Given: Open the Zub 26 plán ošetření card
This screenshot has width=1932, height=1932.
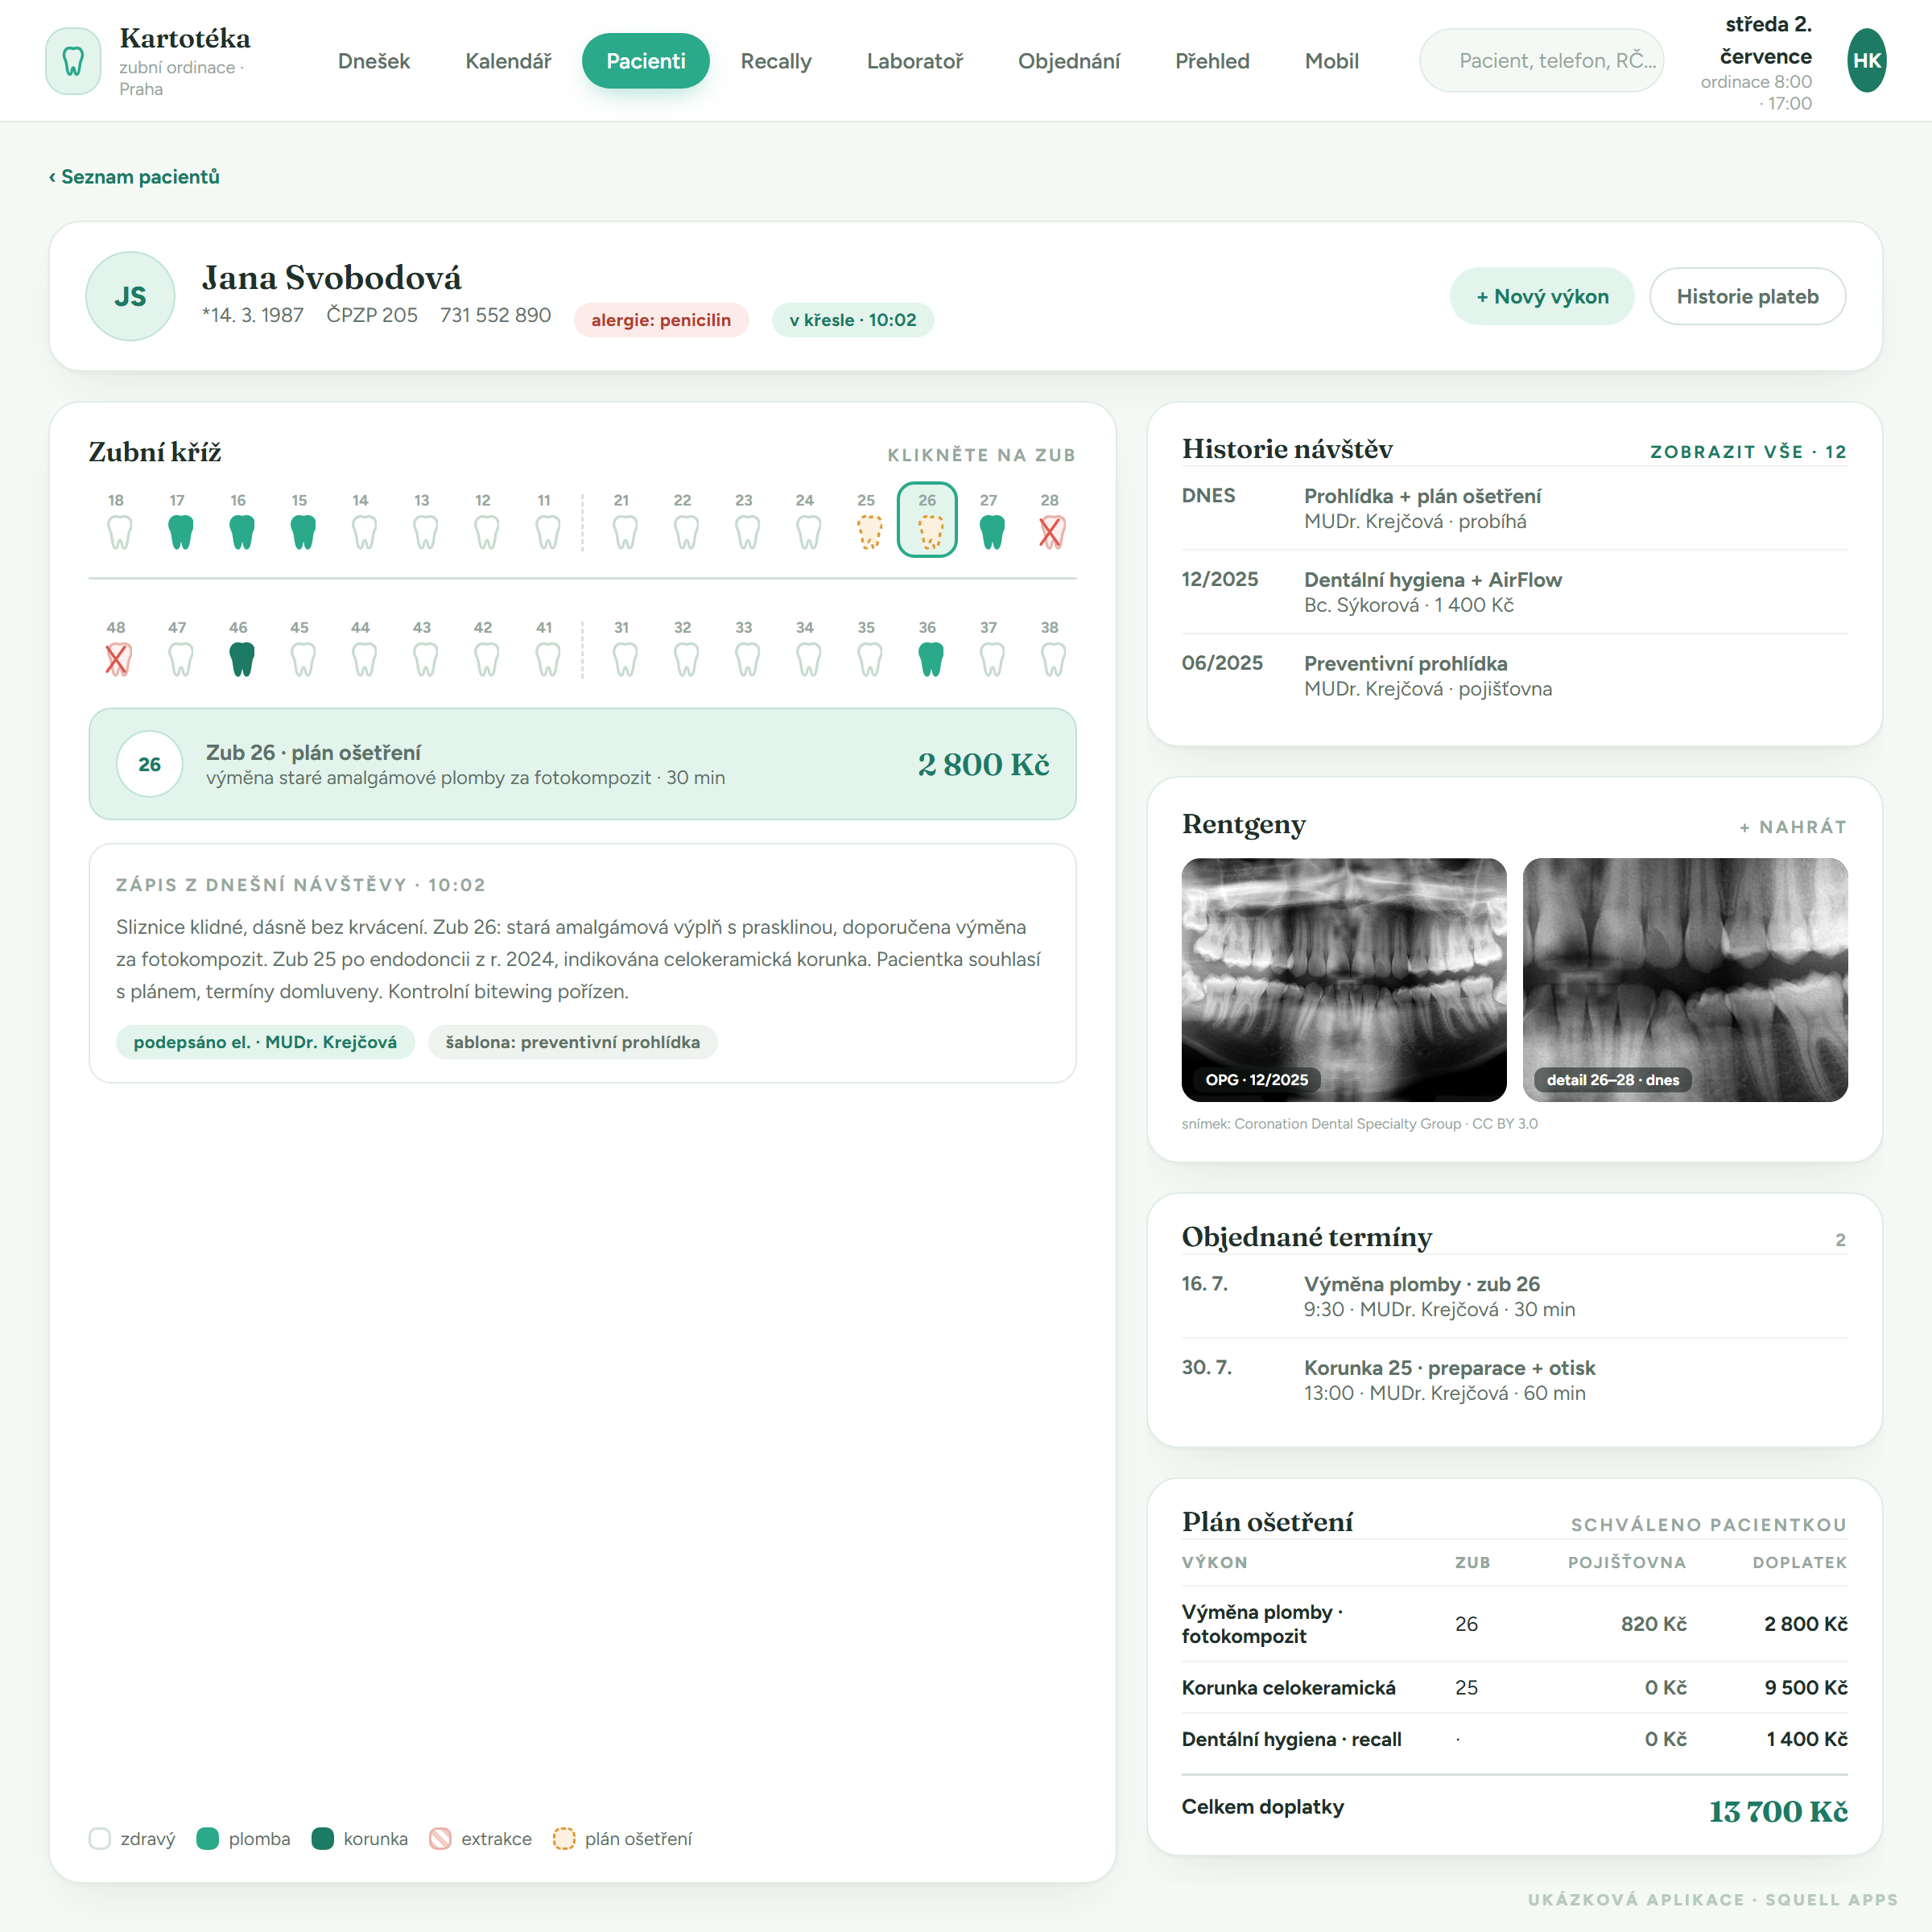Looking at the screenshot, I should coord(582,764).
